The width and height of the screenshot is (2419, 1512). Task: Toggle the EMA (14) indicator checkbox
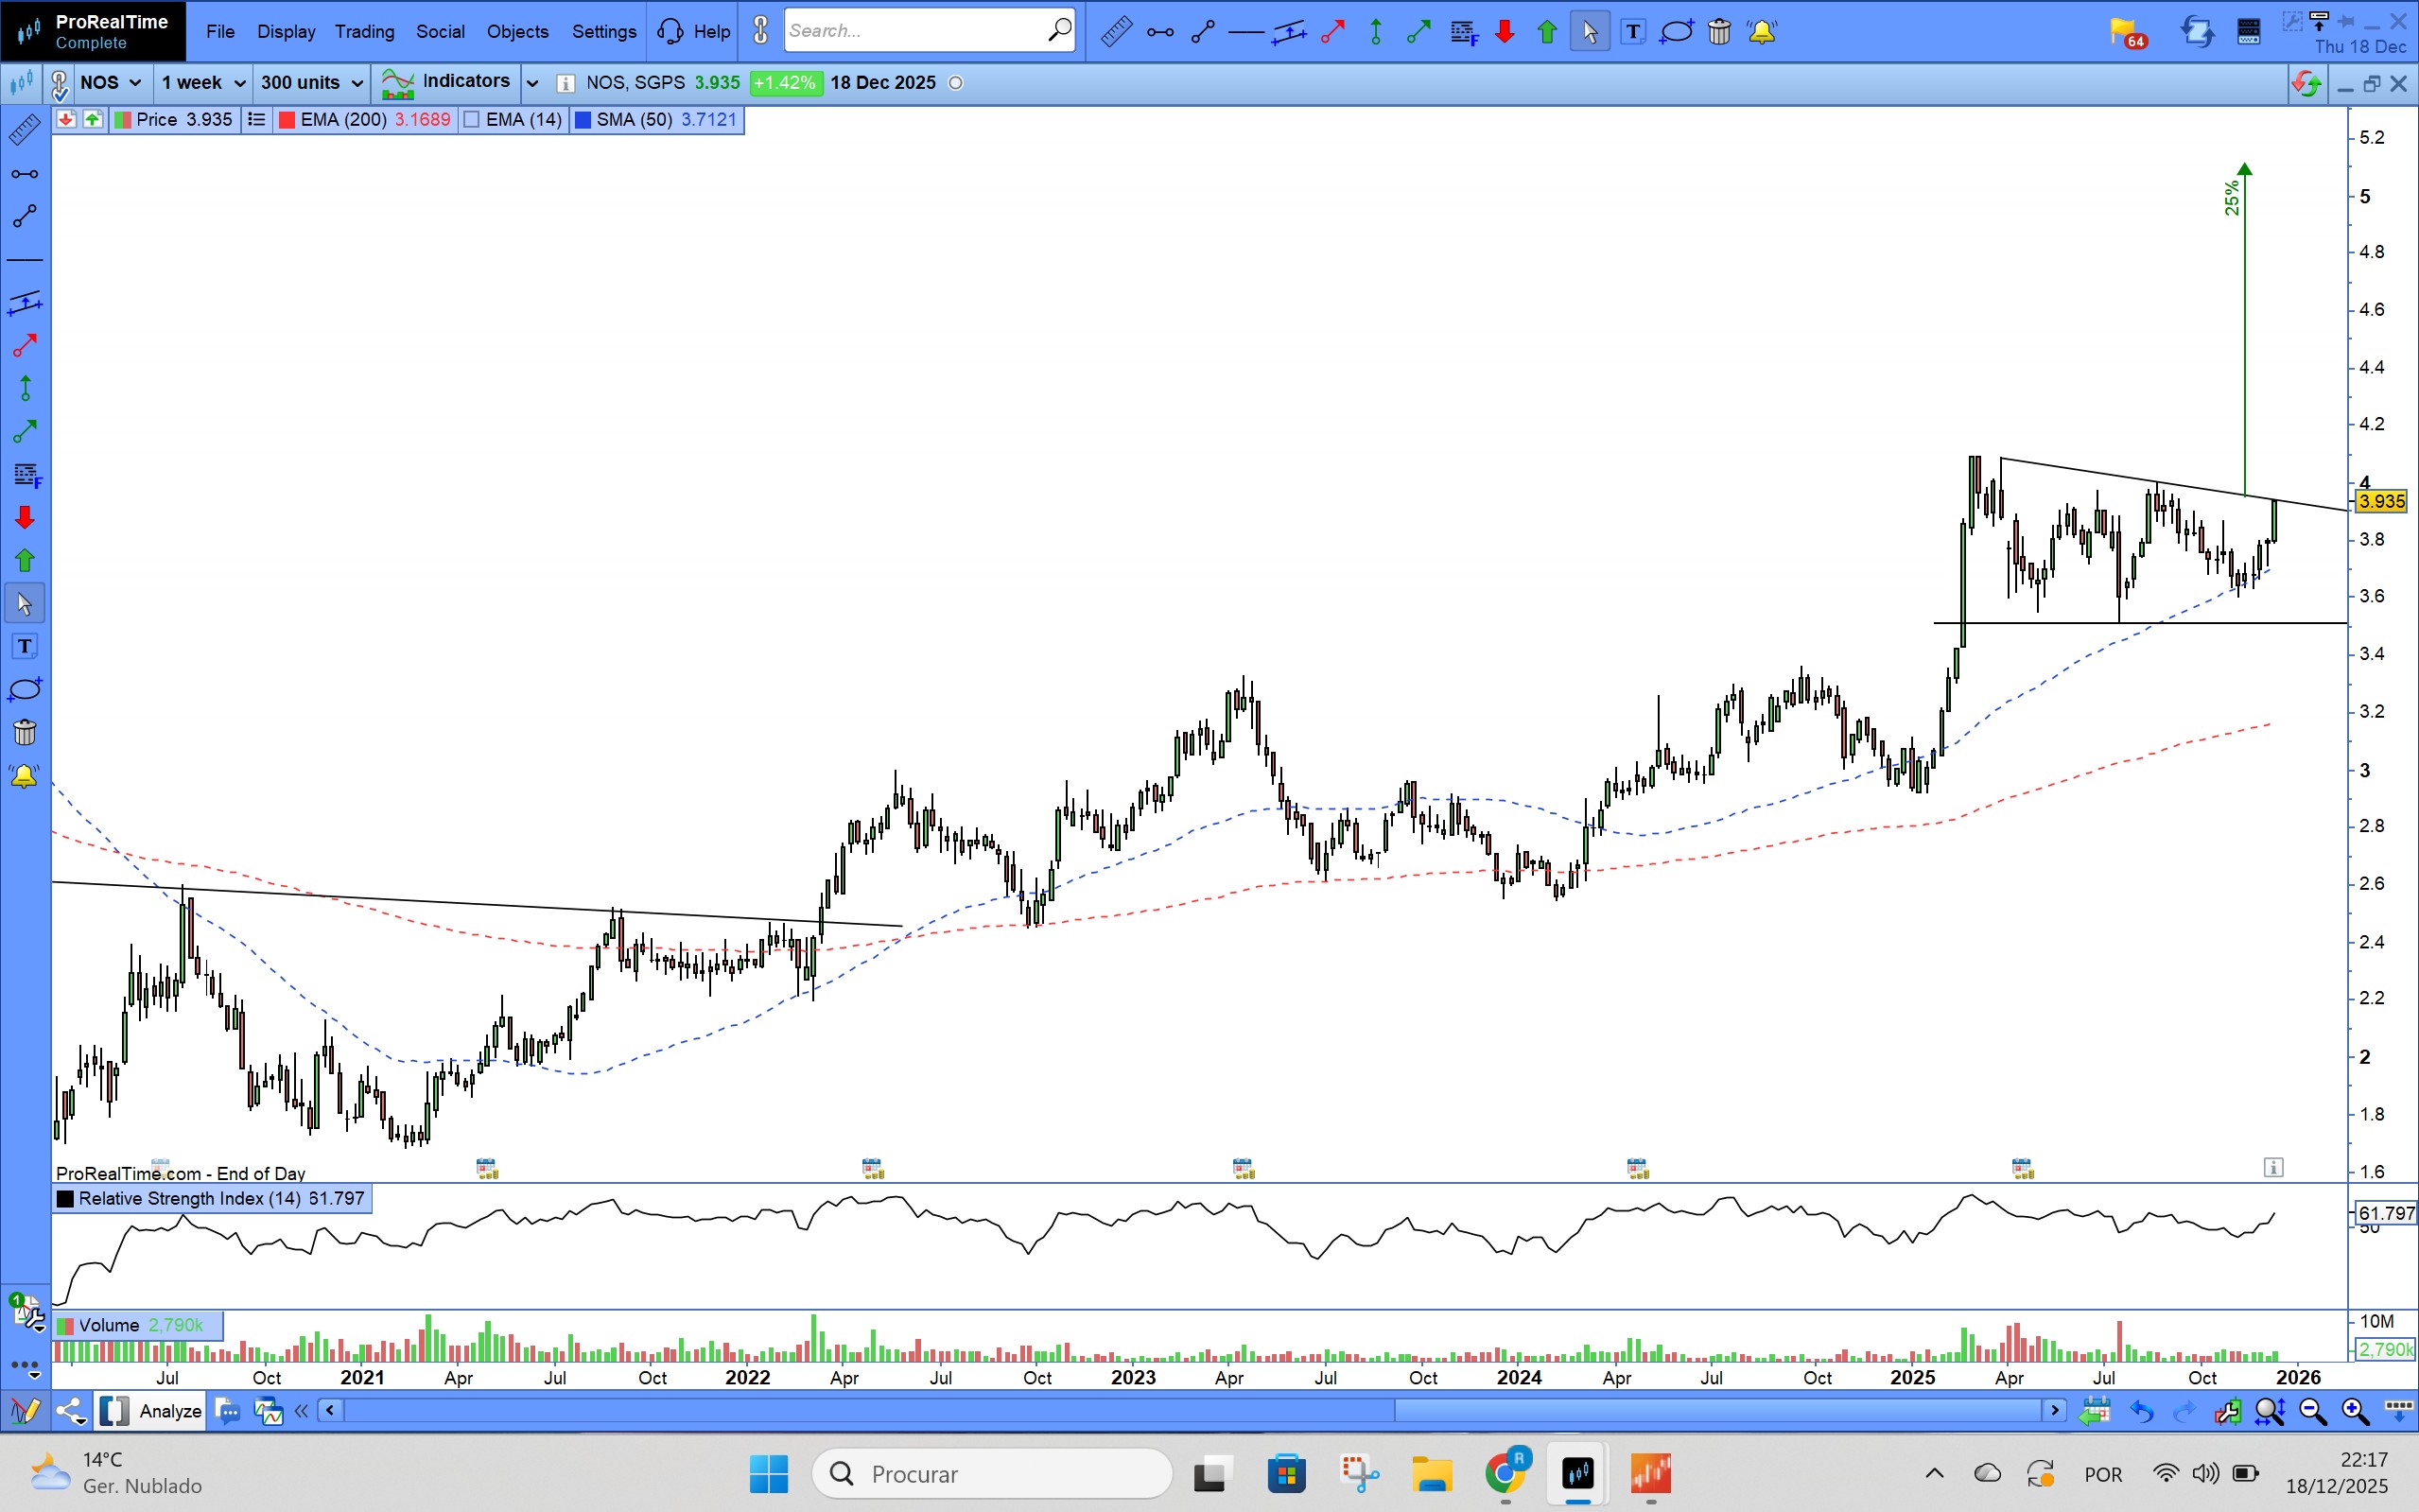click(x=472, y=120)
